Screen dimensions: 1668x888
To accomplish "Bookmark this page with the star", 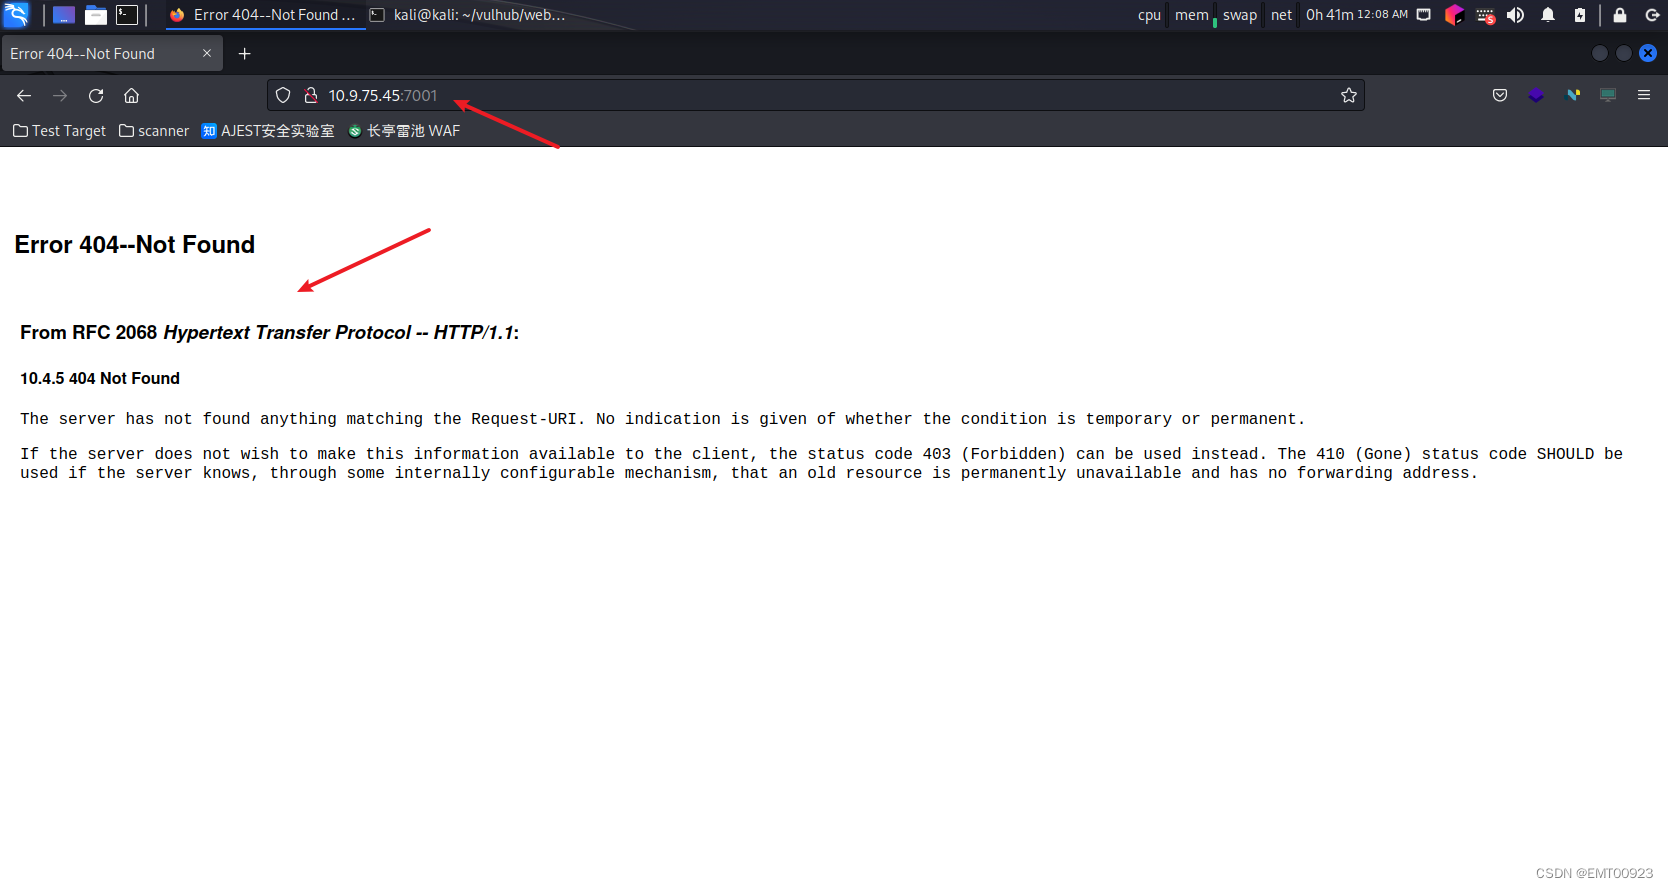I will coord(1349,95).
